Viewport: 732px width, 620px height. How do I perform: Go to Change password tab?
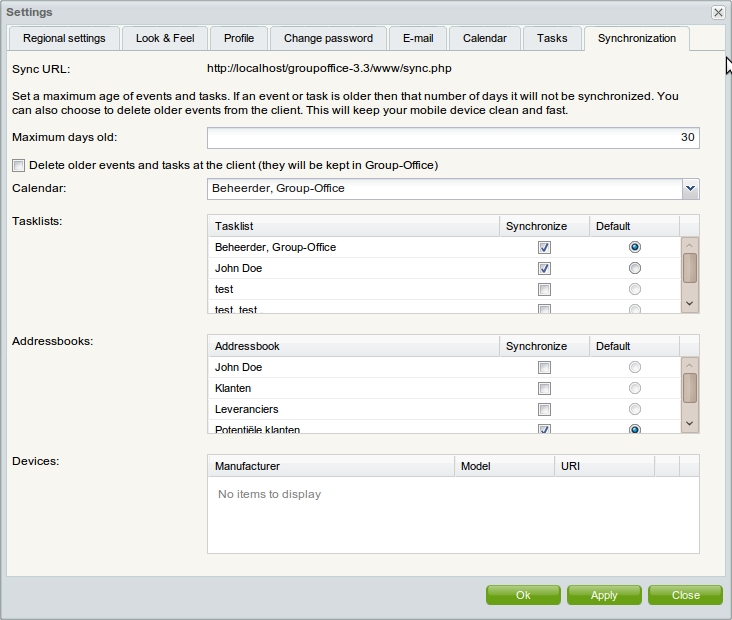328,38
